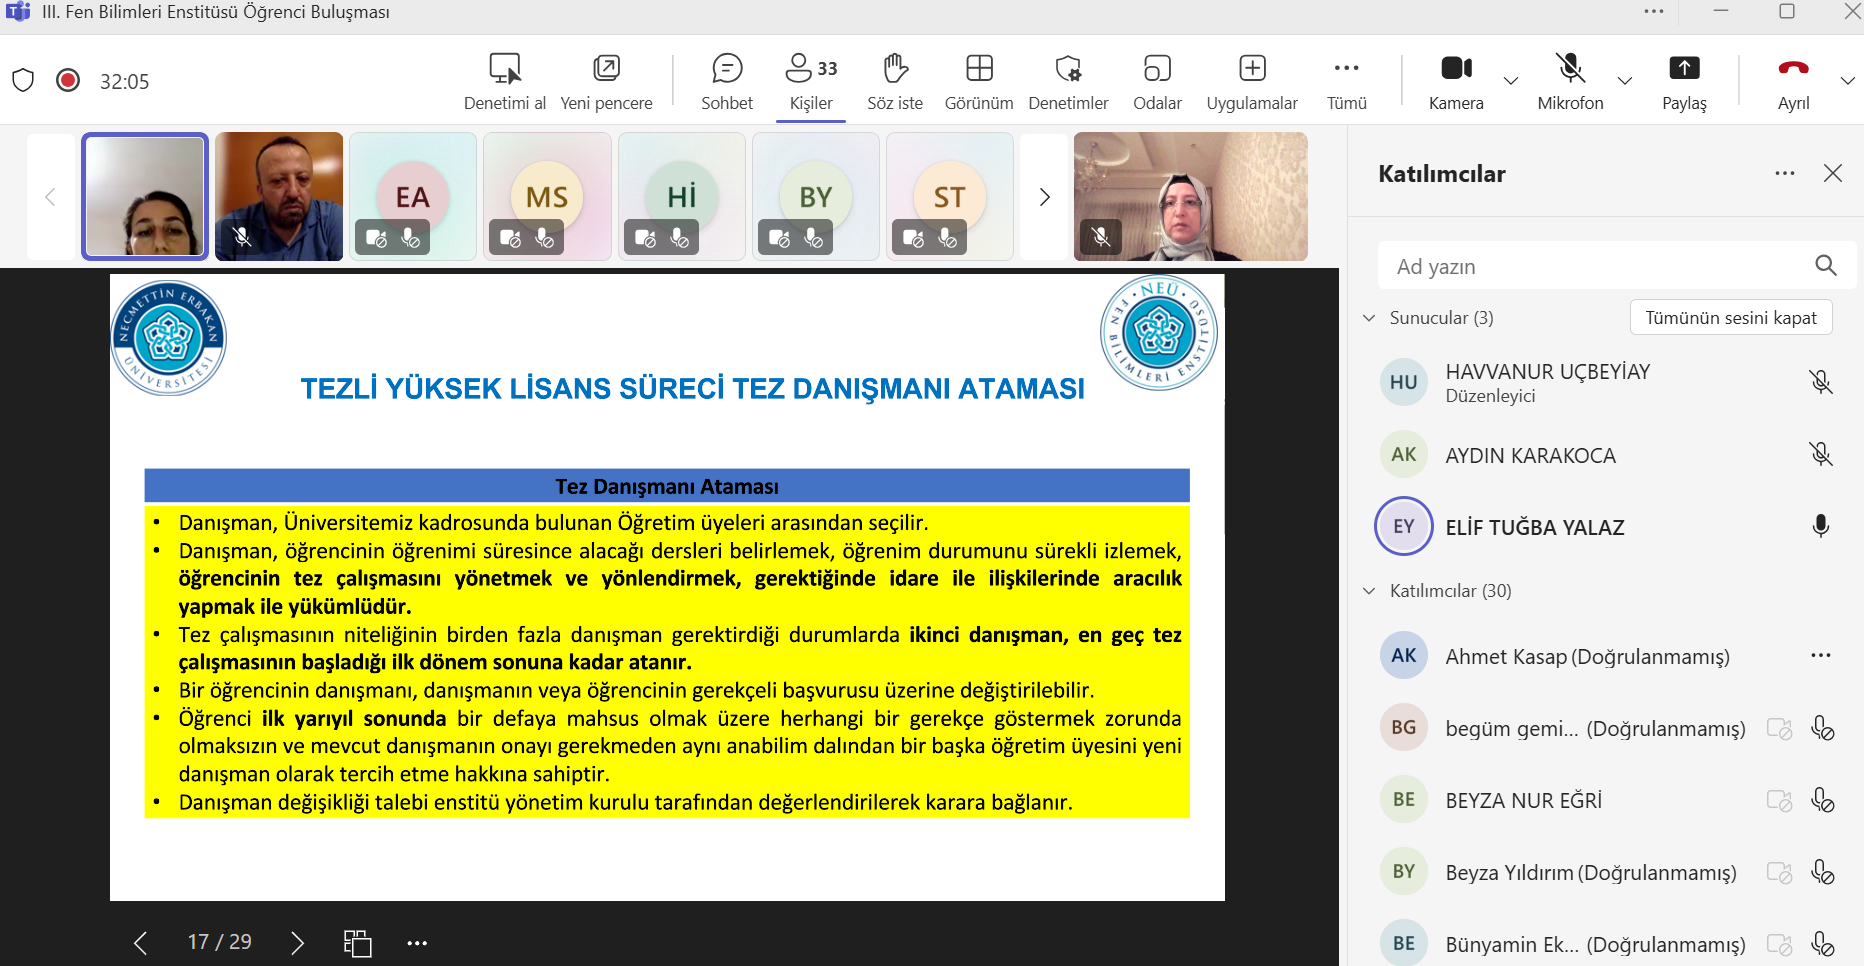Image resolution: width=1864 pixels, height=966 pixels.
Task: Toggle the Kamera on or off
Action: coord(1455,81)
